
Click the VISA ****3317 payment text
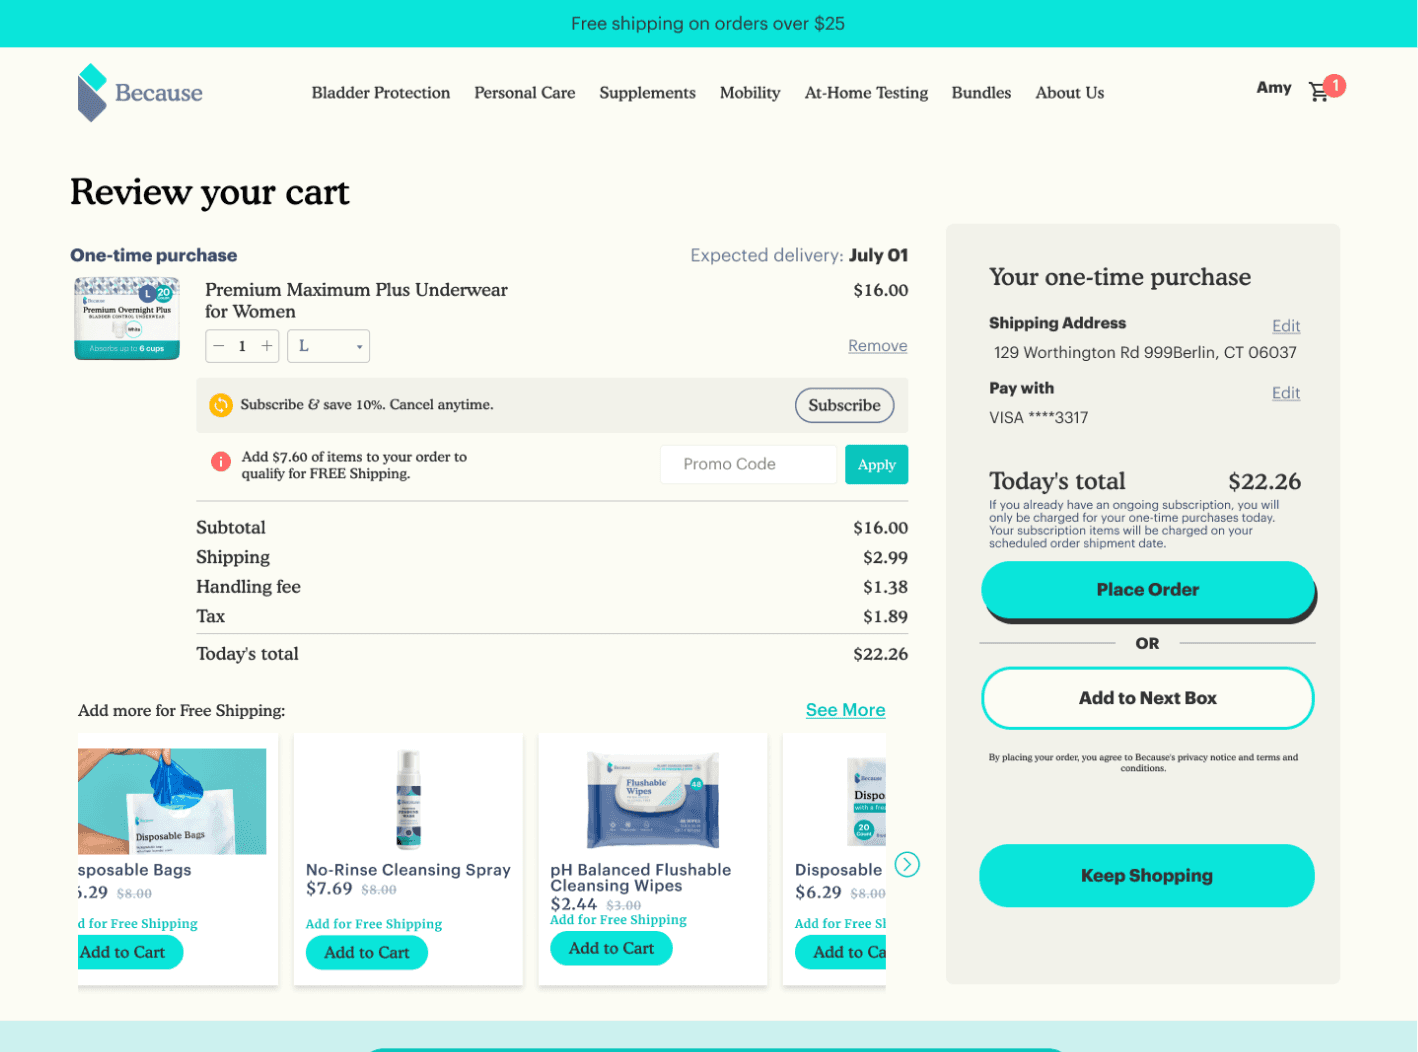[x=1038, y=418]
